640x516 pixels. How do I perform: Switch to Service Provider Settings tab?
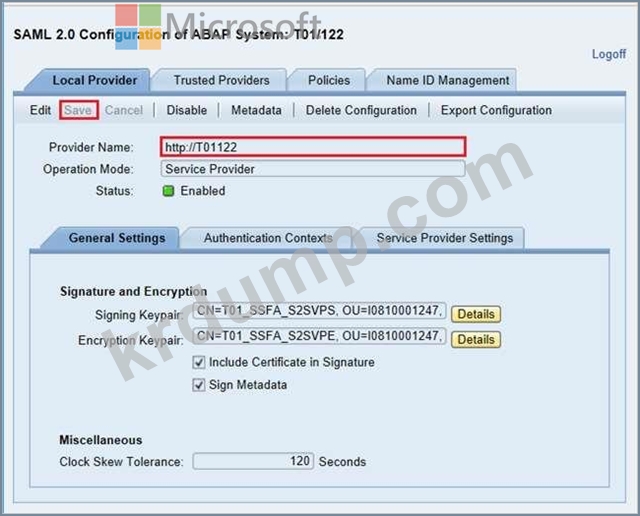pyautogui.click(x=444, y=238)
